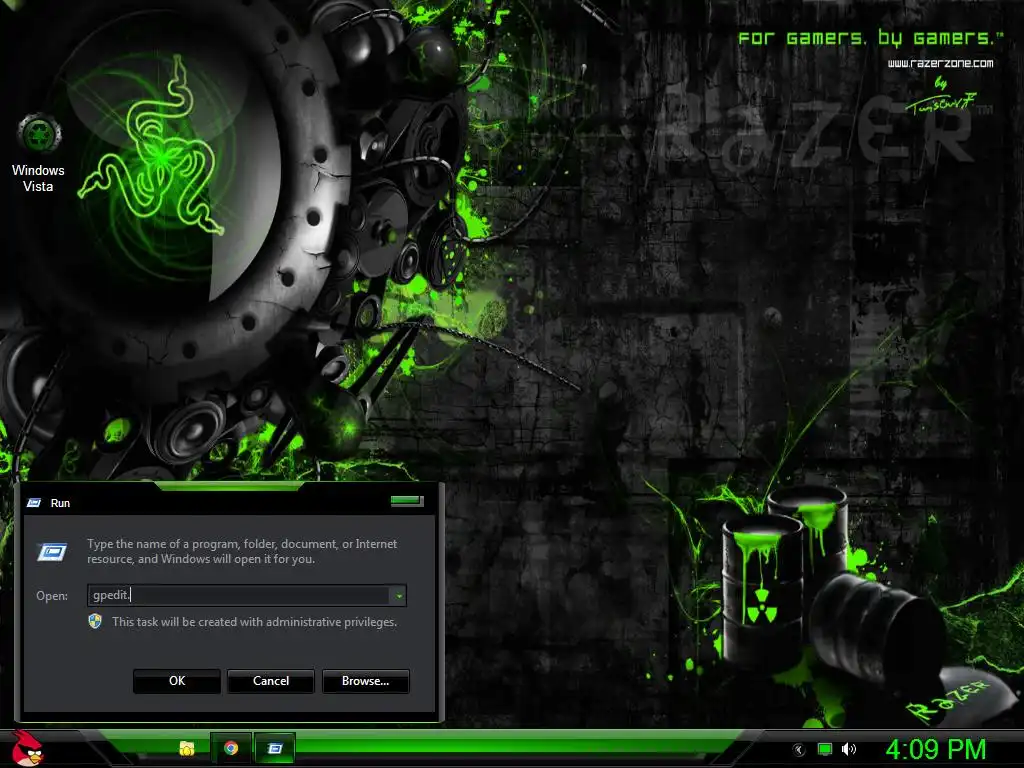The image size is (1024, 768).
Task: Show hidden tray icons arrow
Action: 799,750
